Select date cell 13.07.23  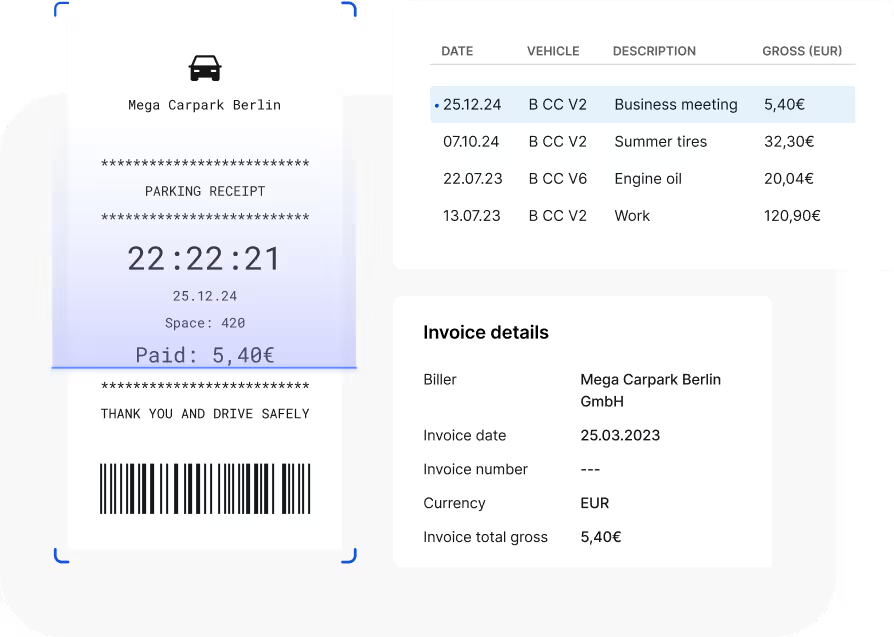point(472,216)
